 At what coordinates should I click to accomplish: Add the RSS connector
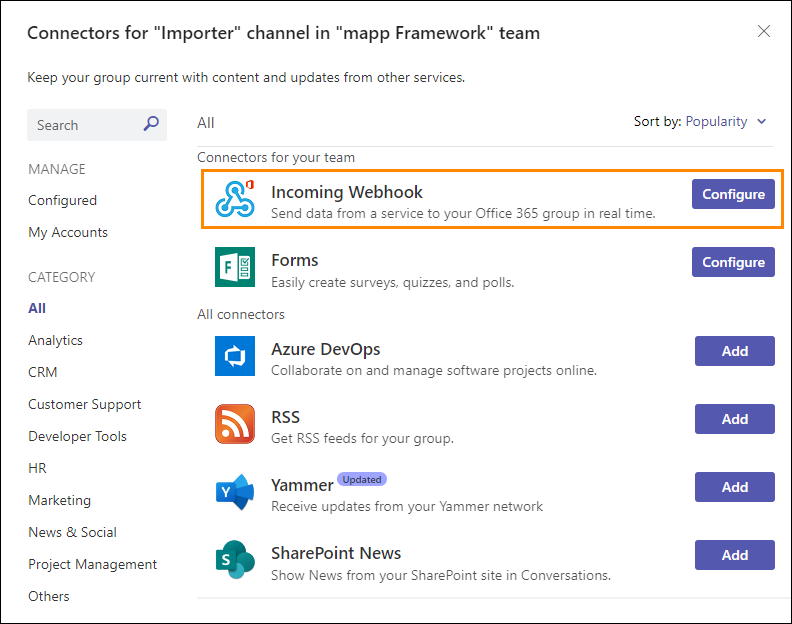(x=734, y=419)
